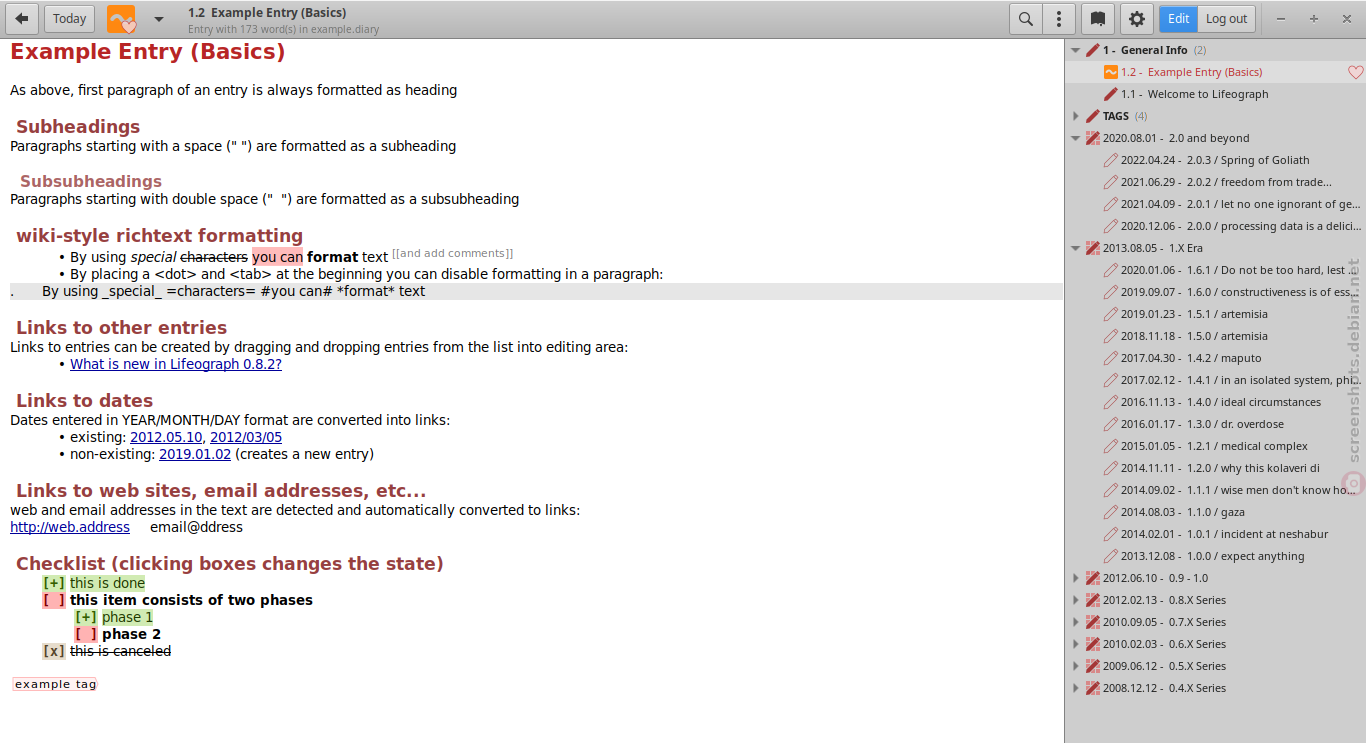This screenshot has height=743, width=1366.
Task: Open the entry icon dropdown arrow
Action: point(159,19)
